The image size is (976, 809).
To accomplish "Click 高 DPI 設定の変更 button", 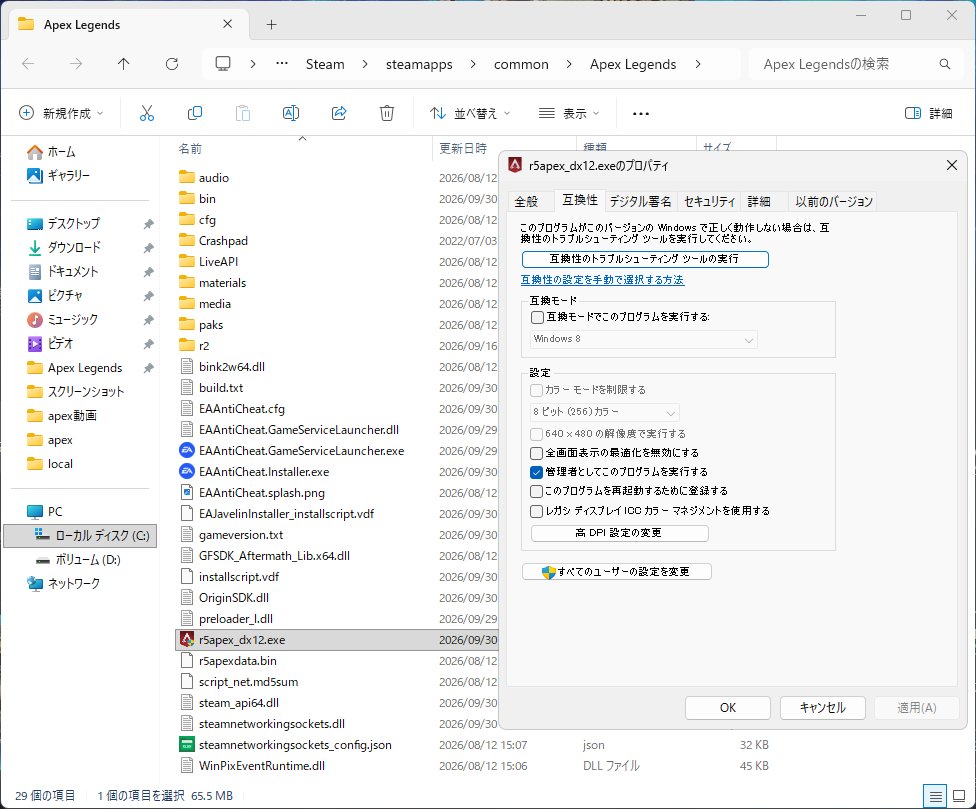I will (619, 533).
